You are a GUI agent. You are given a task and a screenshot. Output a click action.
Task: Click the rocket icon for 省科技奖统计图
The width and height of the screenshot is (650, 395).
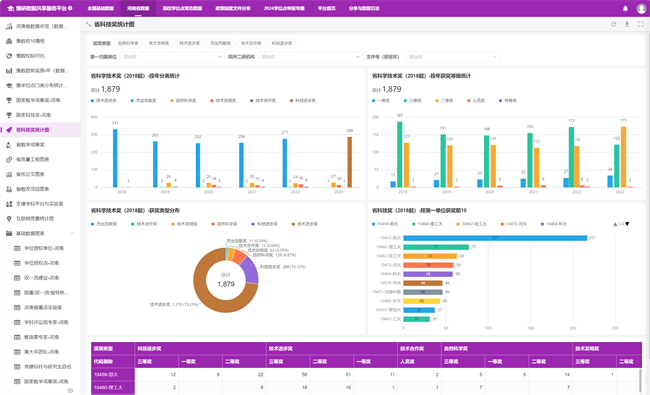tap(9, 130)
